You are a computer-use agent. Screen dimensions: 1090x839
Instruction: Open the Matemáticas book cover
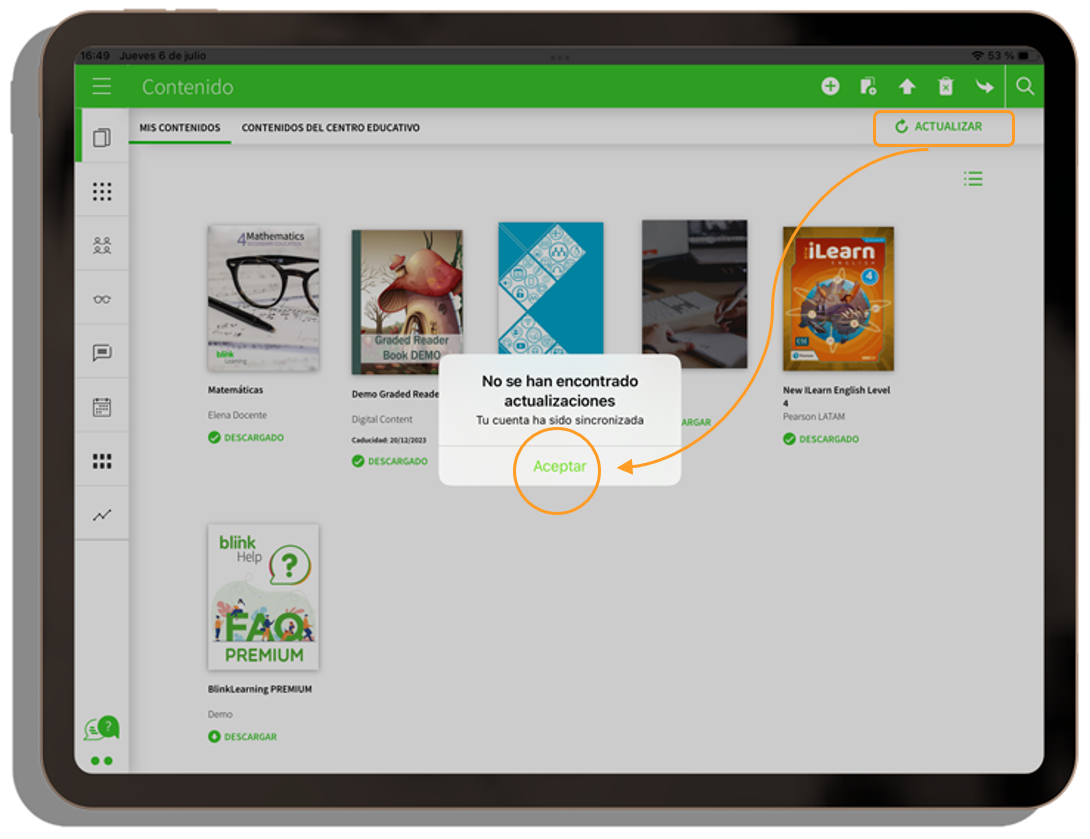pos(263,299)
